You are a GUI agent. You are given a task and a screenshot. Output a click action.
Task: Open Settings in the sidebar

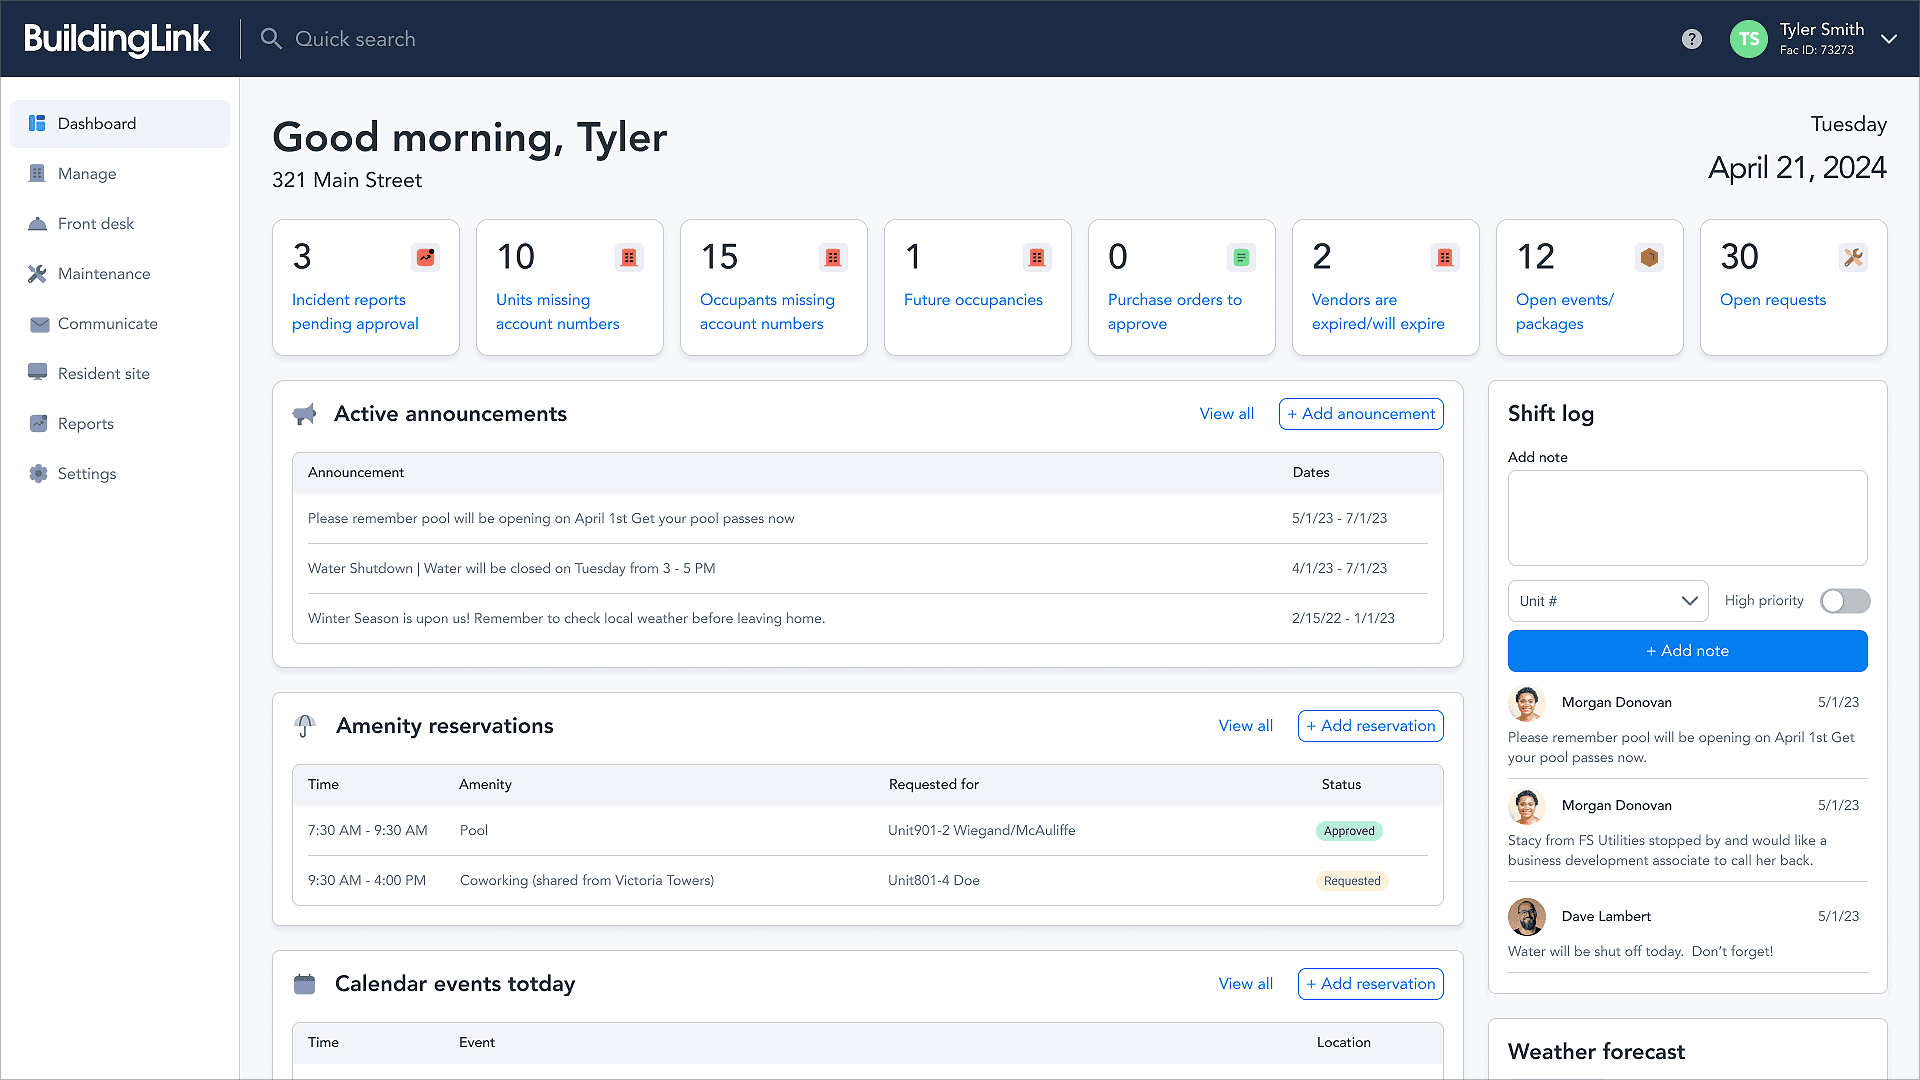[x=87, y=474]
